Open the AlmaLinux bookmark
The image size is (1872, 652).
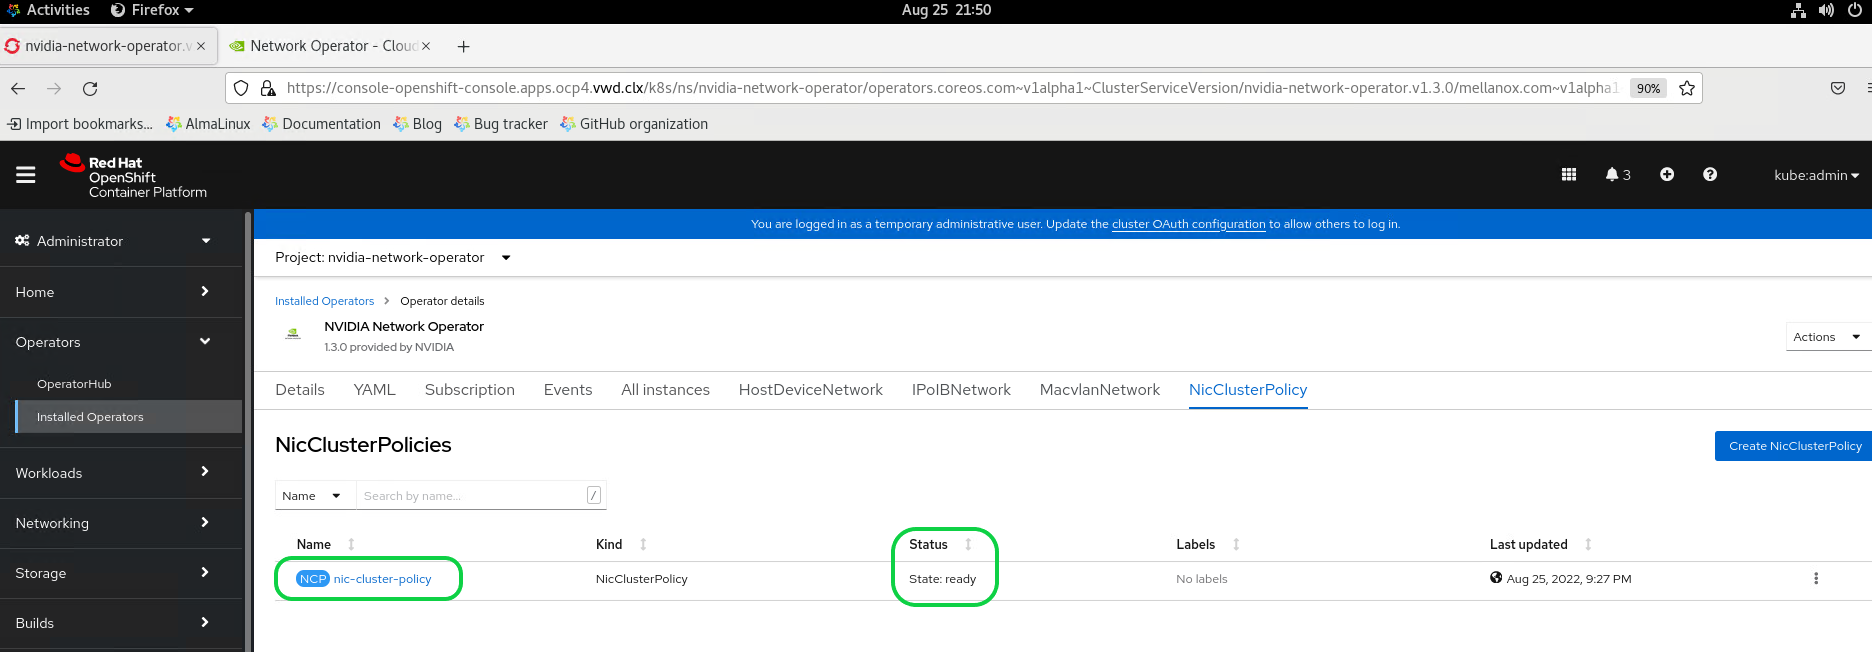pos(208,124)
